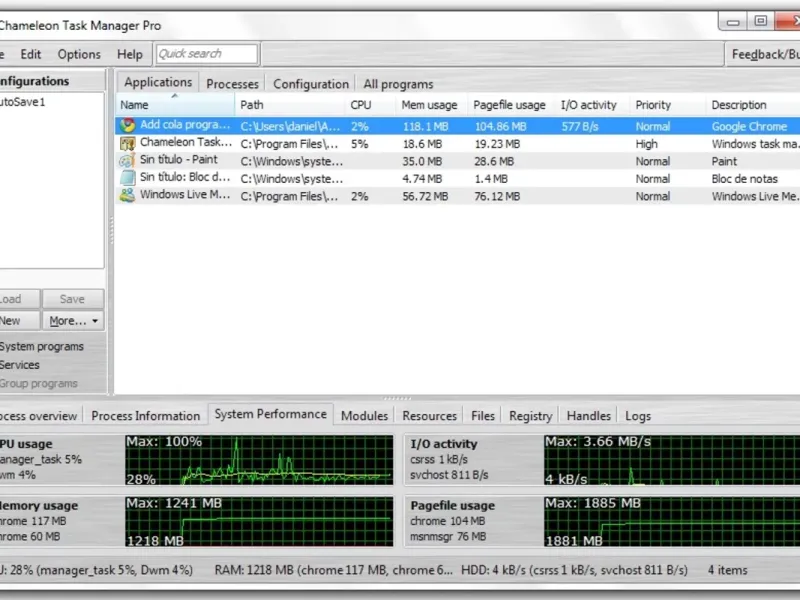Click the Paint application row icon
This screenshot has height=600, width=800.
click(127, 161)
